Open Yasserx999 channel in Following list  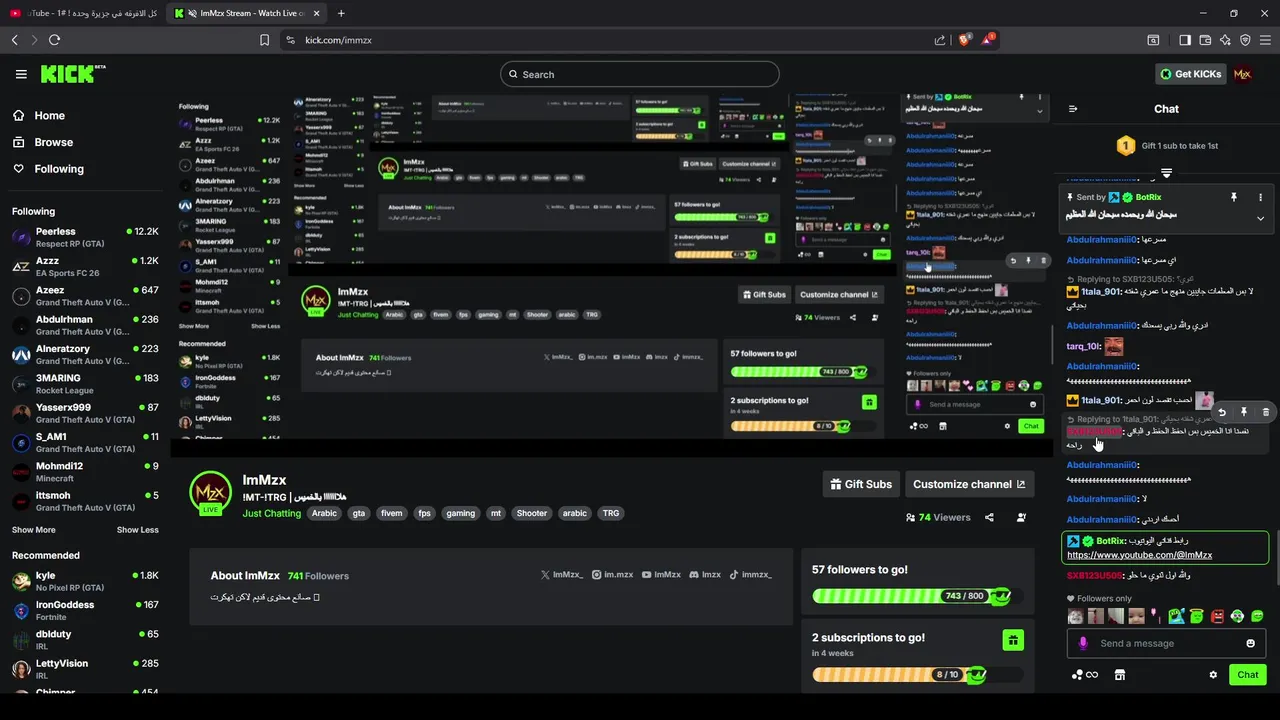click(85, 413)
